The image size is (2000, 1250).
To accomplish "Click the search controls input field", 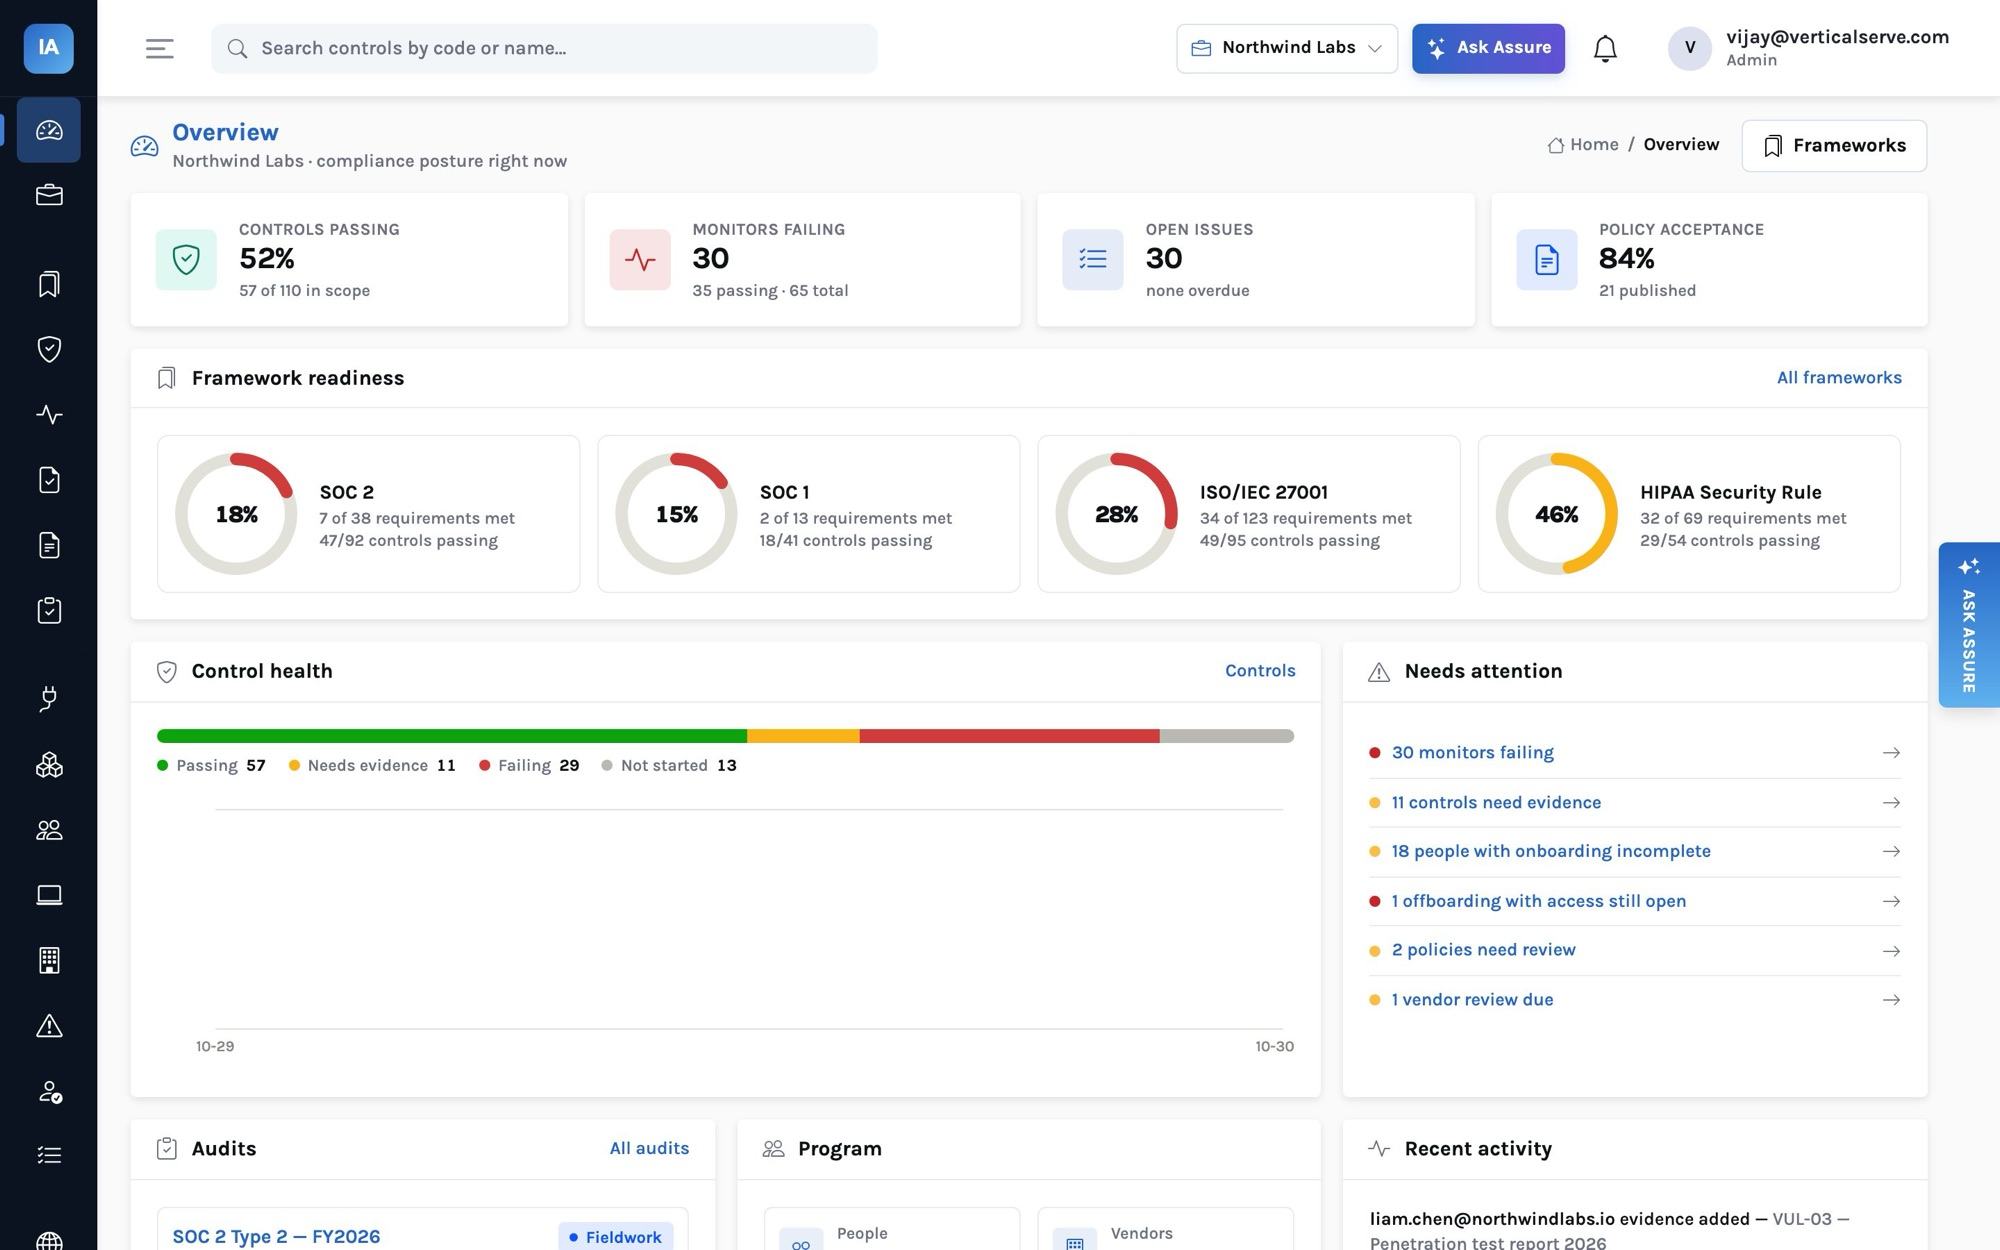I will 544,48.
